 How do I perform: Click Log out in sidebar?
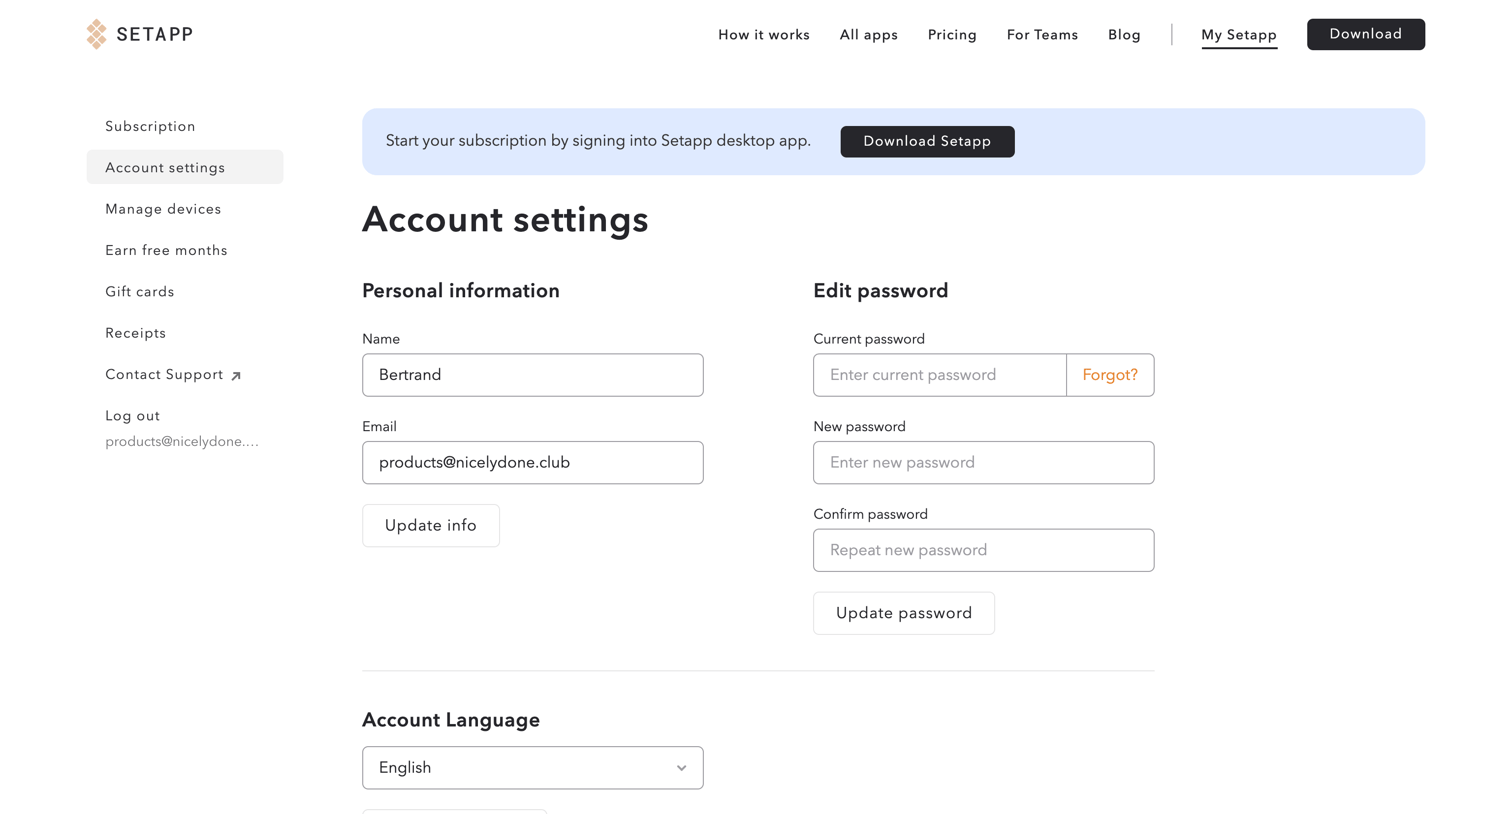[x=132, y=416]
